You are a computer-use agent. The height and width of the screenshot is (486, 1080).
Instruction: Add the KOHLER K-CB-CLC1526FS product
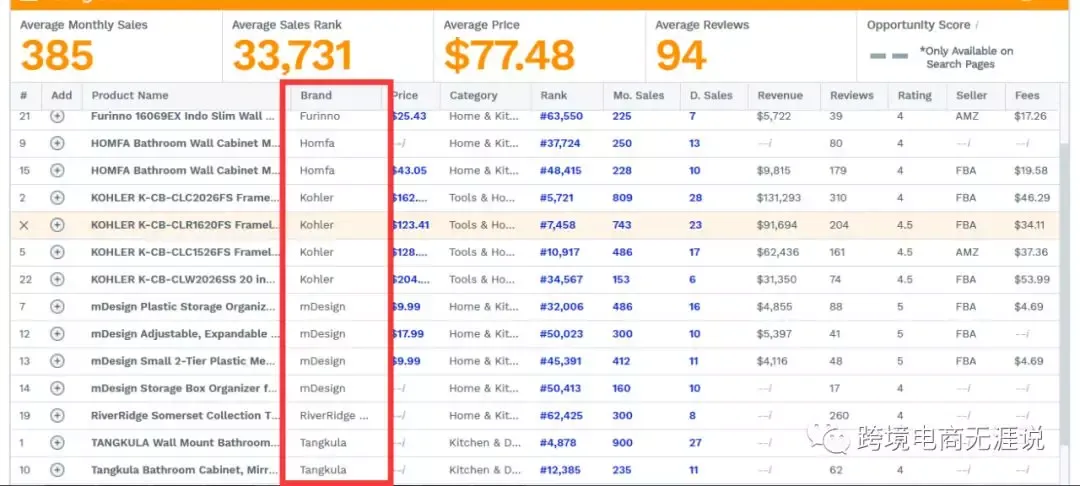tap(57, 252)
